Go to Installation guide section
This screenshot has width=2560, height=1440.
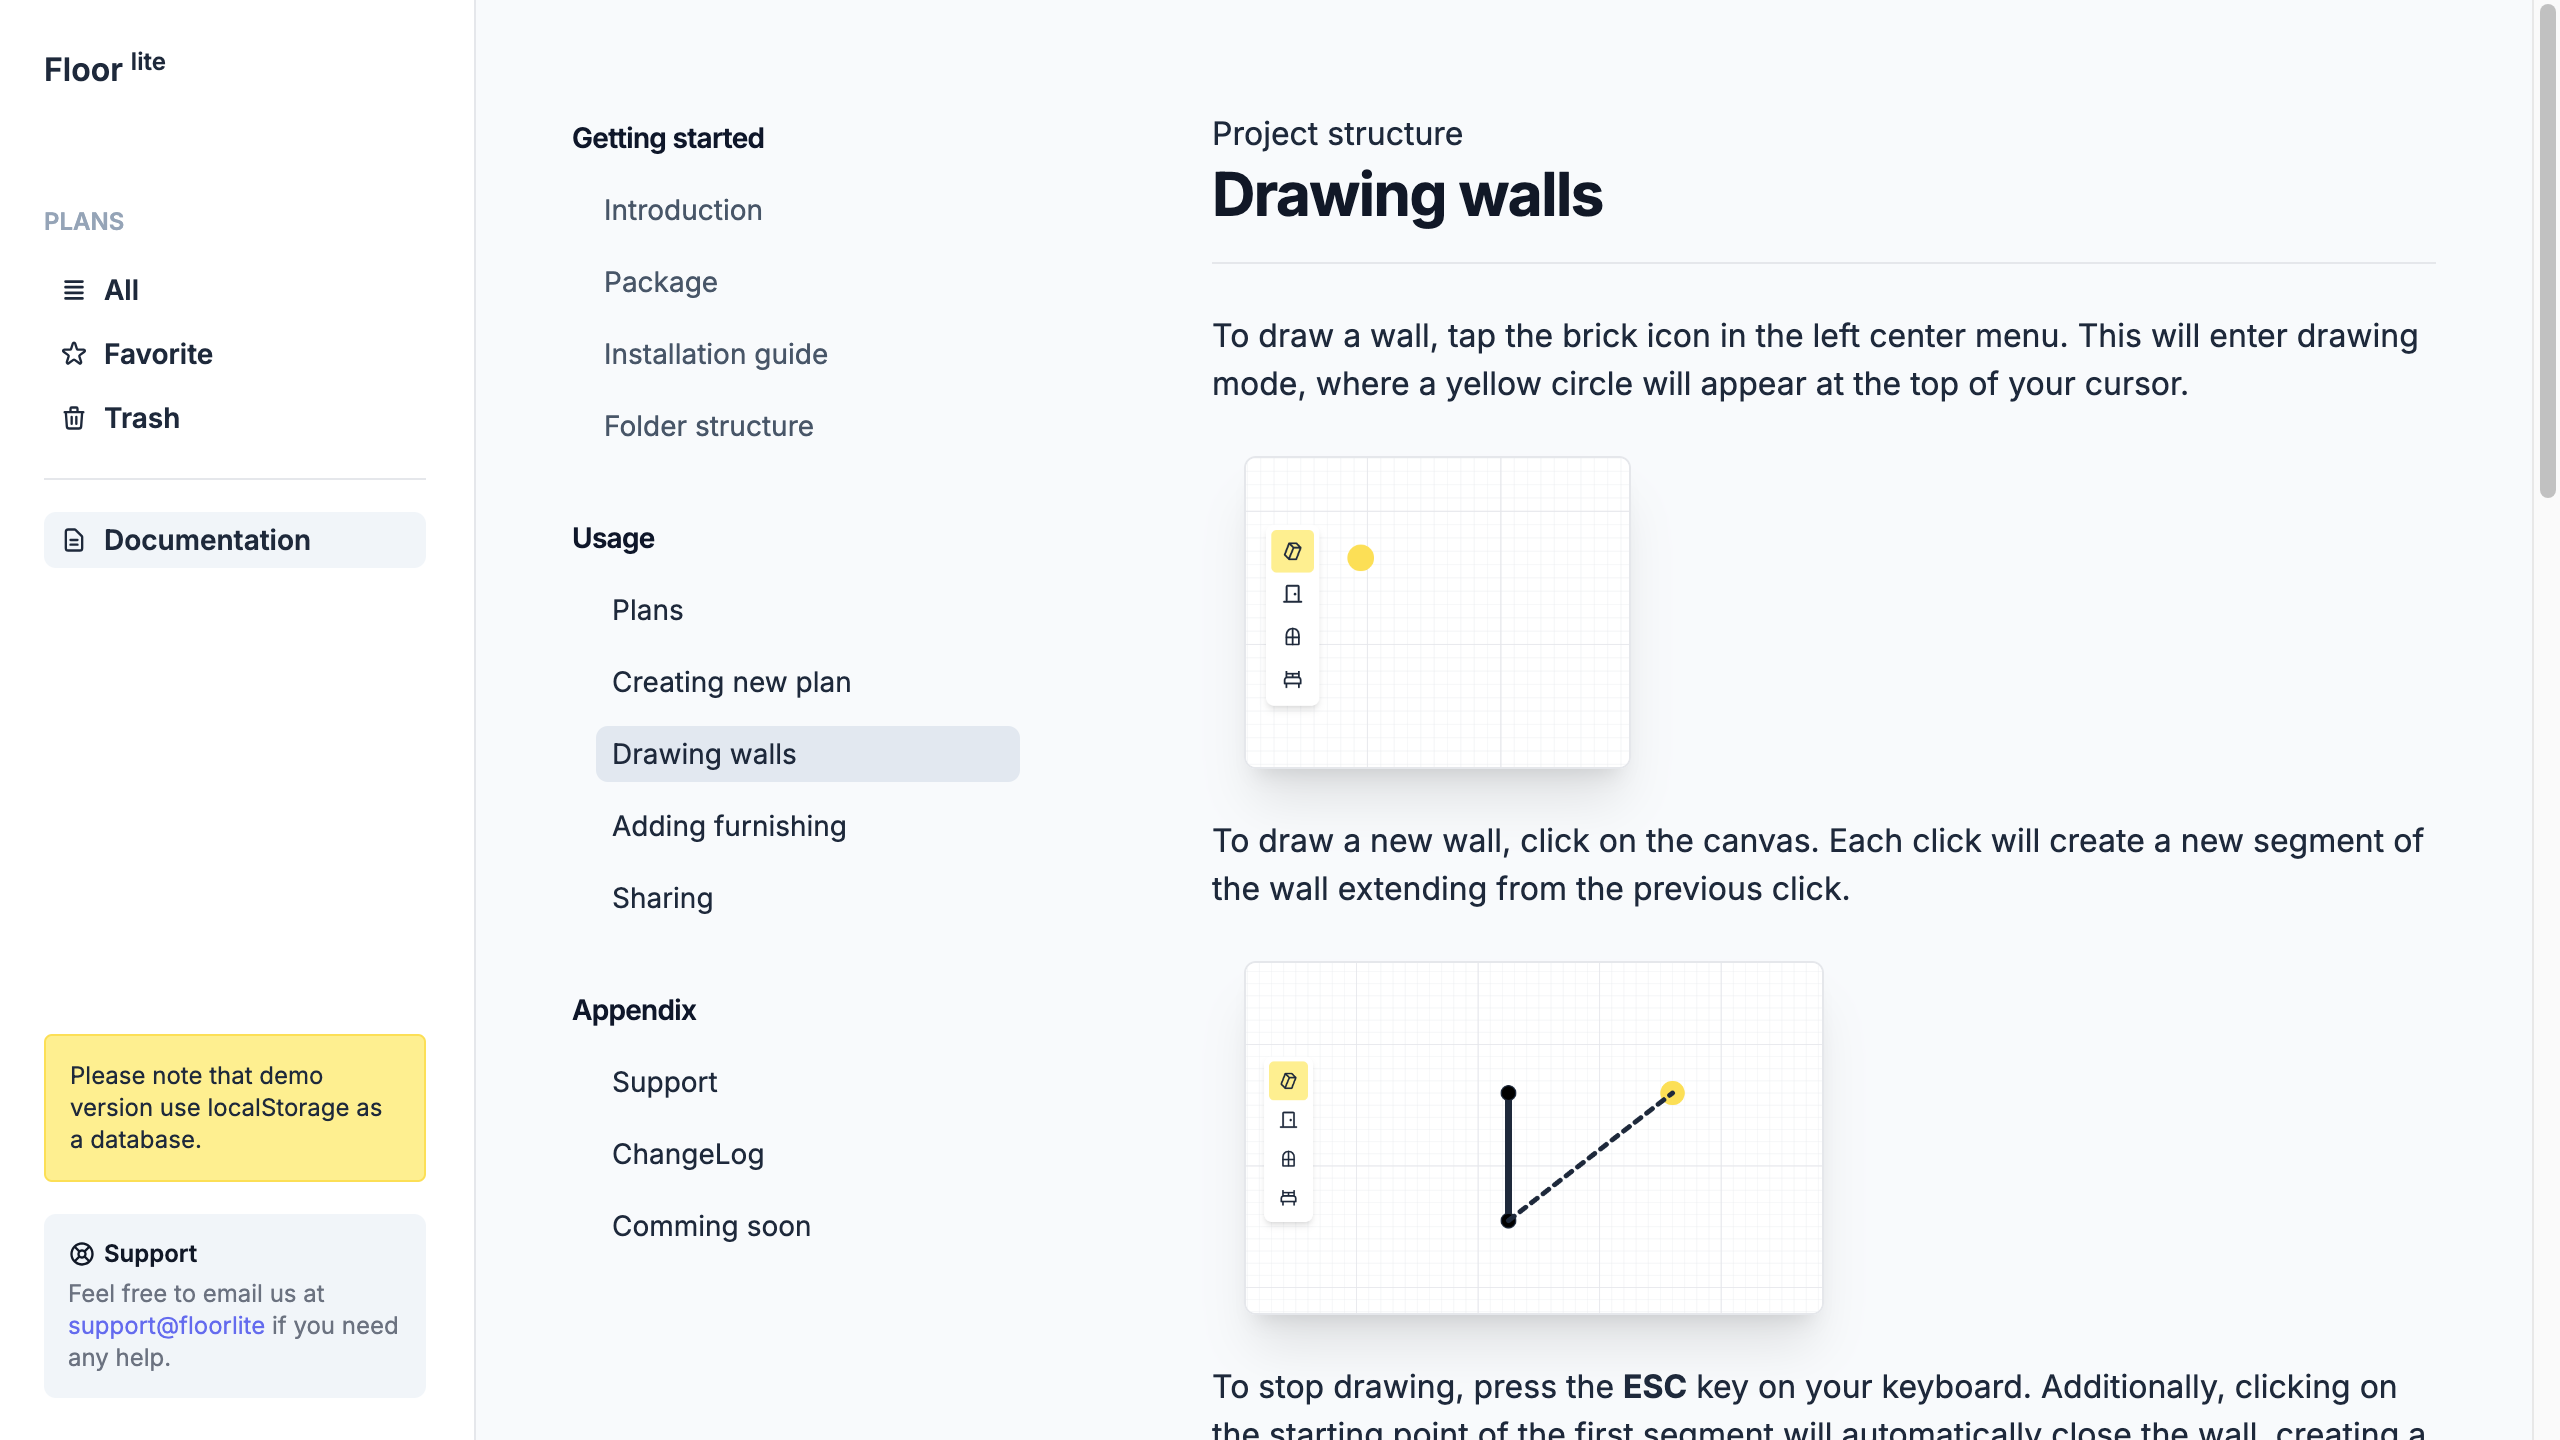point(716,354)
